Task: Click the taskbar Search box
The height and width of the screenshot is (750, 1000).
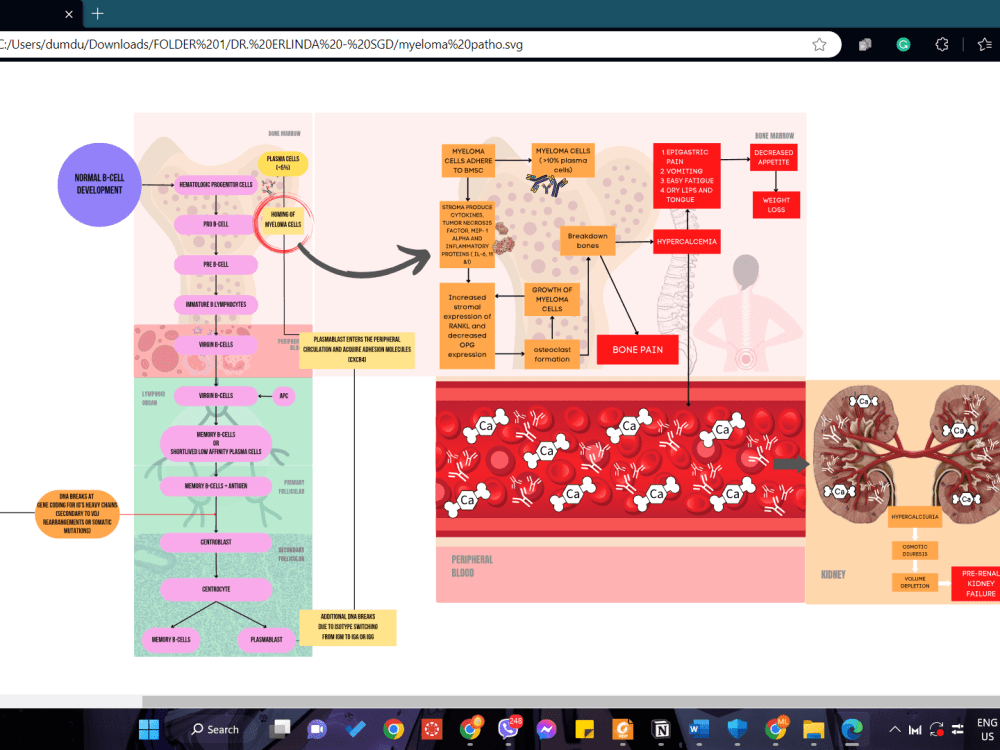Action: (x=213, y=728)
